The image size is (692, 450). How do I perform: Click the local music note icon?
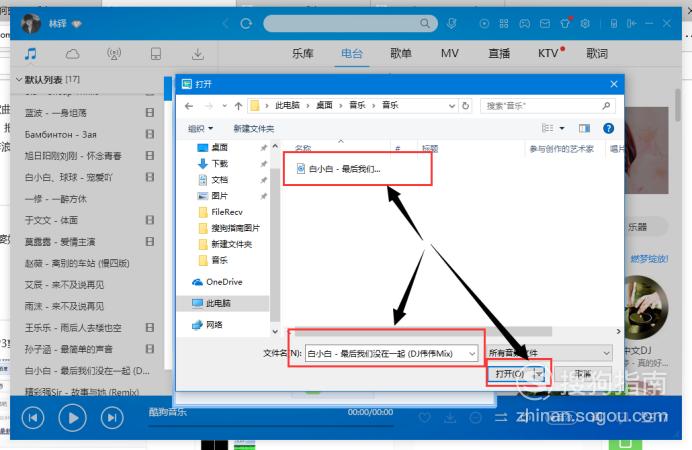click(30, 54)
